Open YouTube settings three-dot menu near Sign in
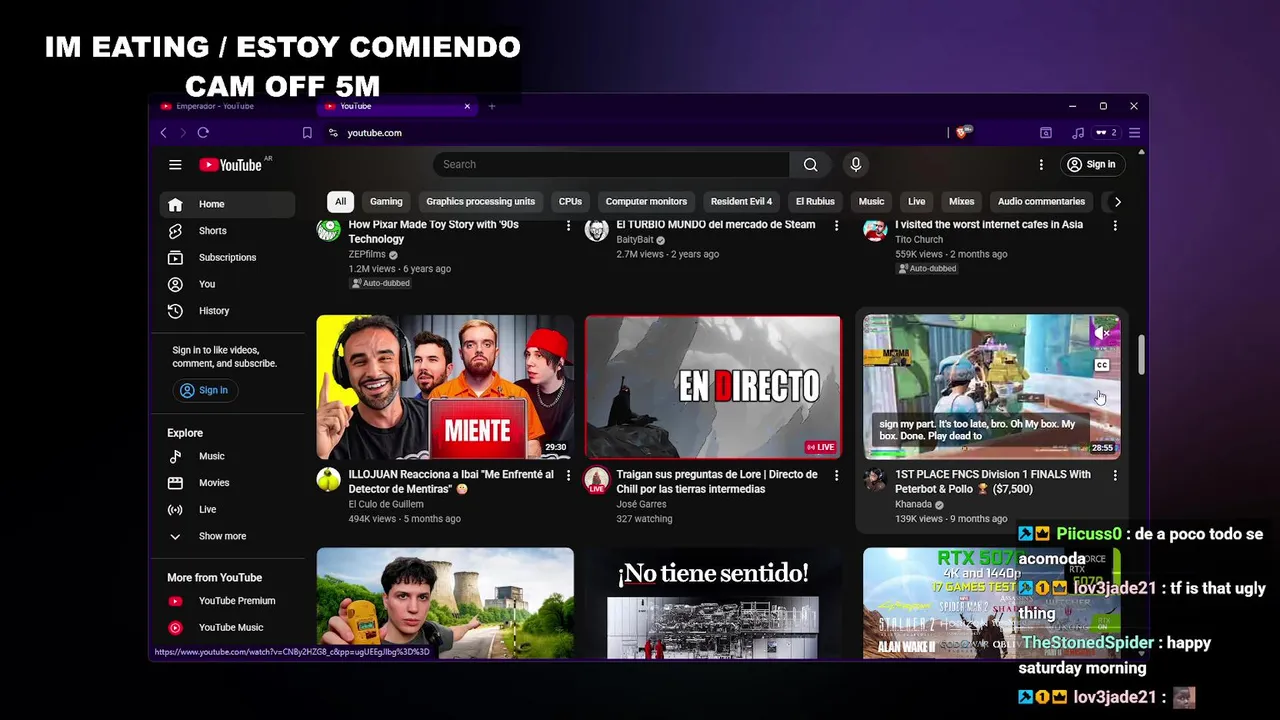Viewport: 1280px width, 720px height. point(1041,164)
